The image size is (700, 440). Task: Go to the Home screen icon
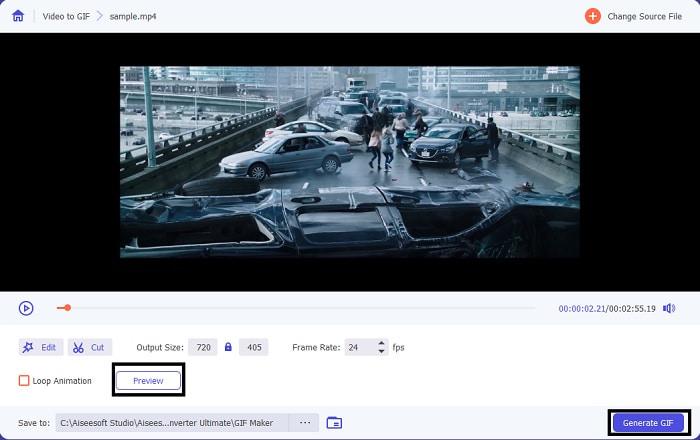[18, 16]
